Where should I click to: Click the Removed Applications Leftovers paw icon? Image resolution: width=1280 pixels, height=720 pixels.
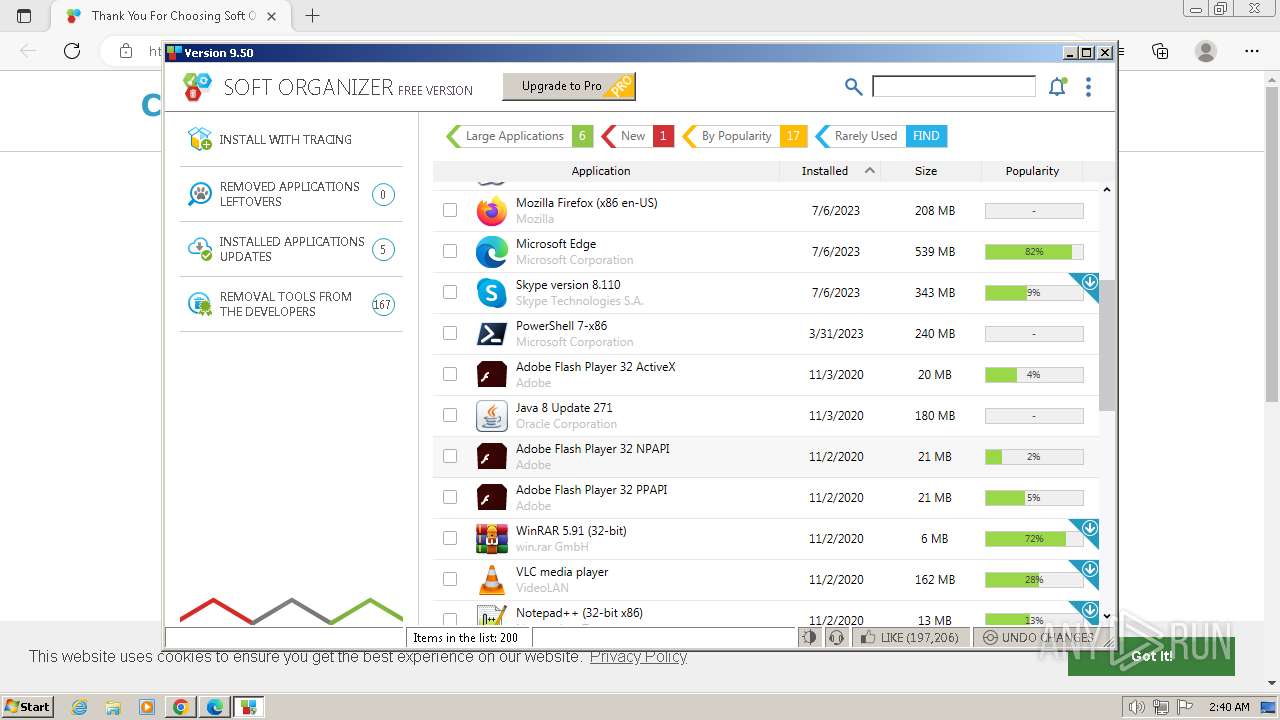(x=200, y=194)
